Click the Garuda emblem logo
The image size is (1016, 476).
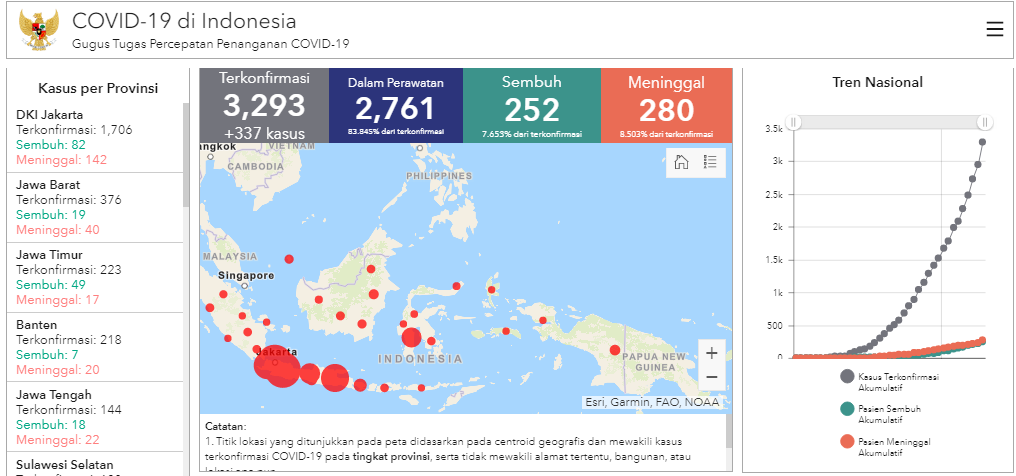coord(39,30)
